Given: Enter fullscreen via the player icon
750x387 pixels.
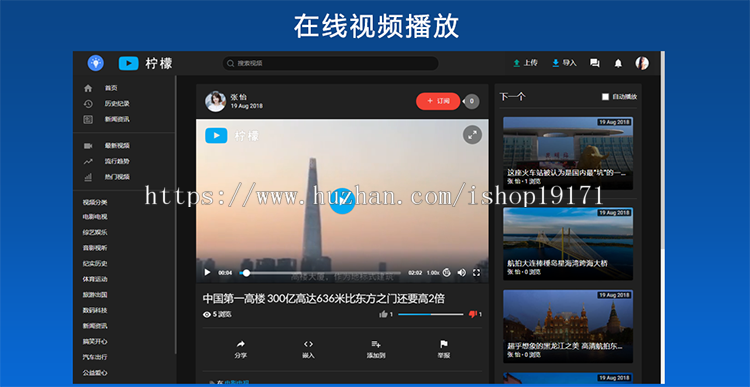Looking at the screenshot, I should coord(476,273).
